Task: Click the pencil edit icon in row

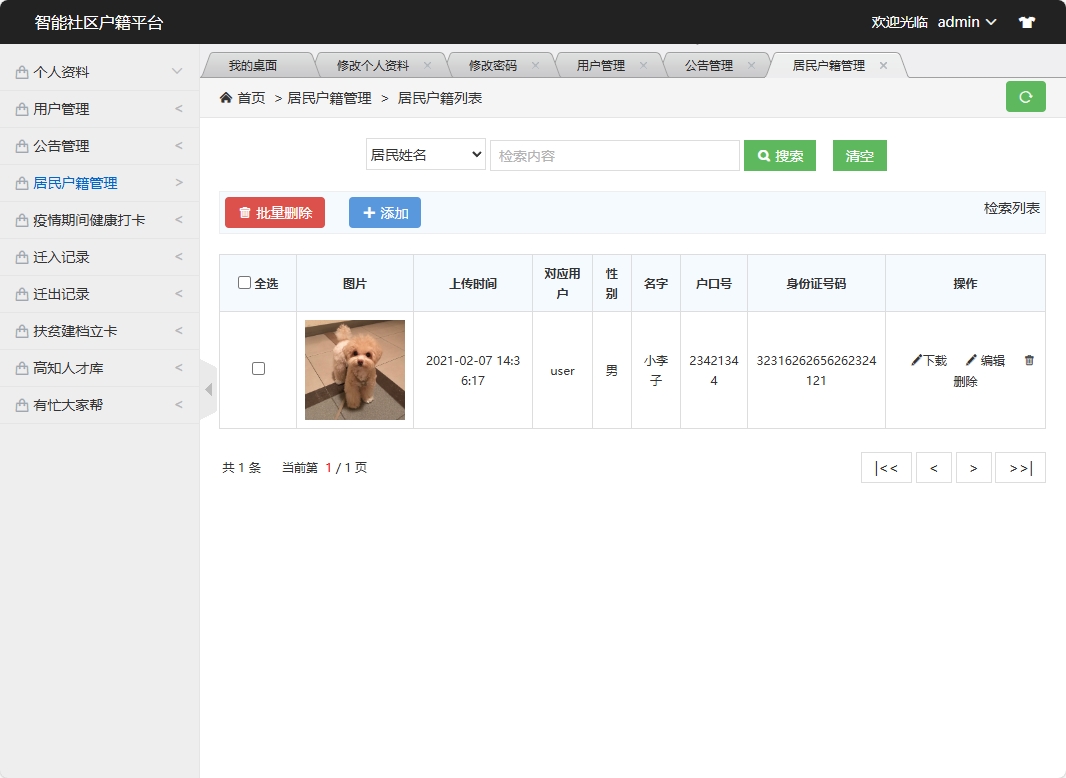Action: click(x=971, y=360)
